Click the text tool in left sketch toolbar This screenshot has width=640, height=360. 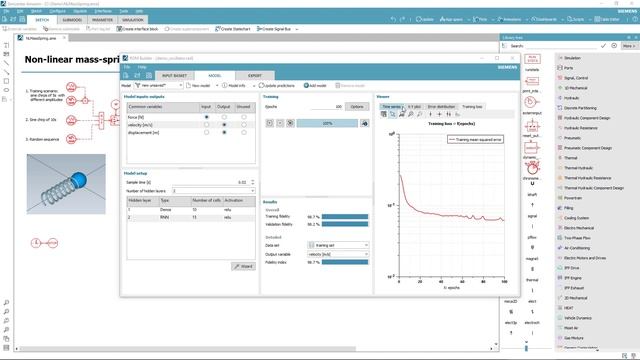[x=6, y=45]
